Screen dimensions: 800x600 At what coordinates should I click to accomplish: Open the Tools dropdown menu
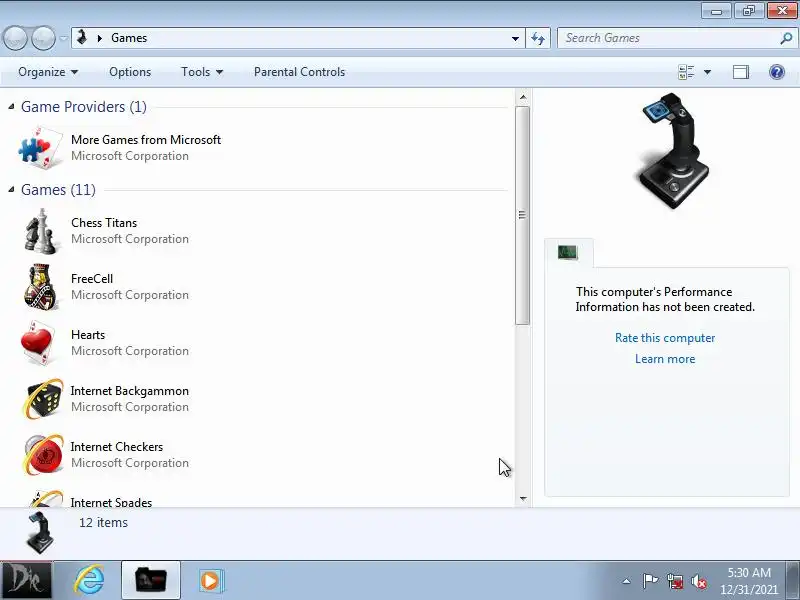tap(202, 72)
